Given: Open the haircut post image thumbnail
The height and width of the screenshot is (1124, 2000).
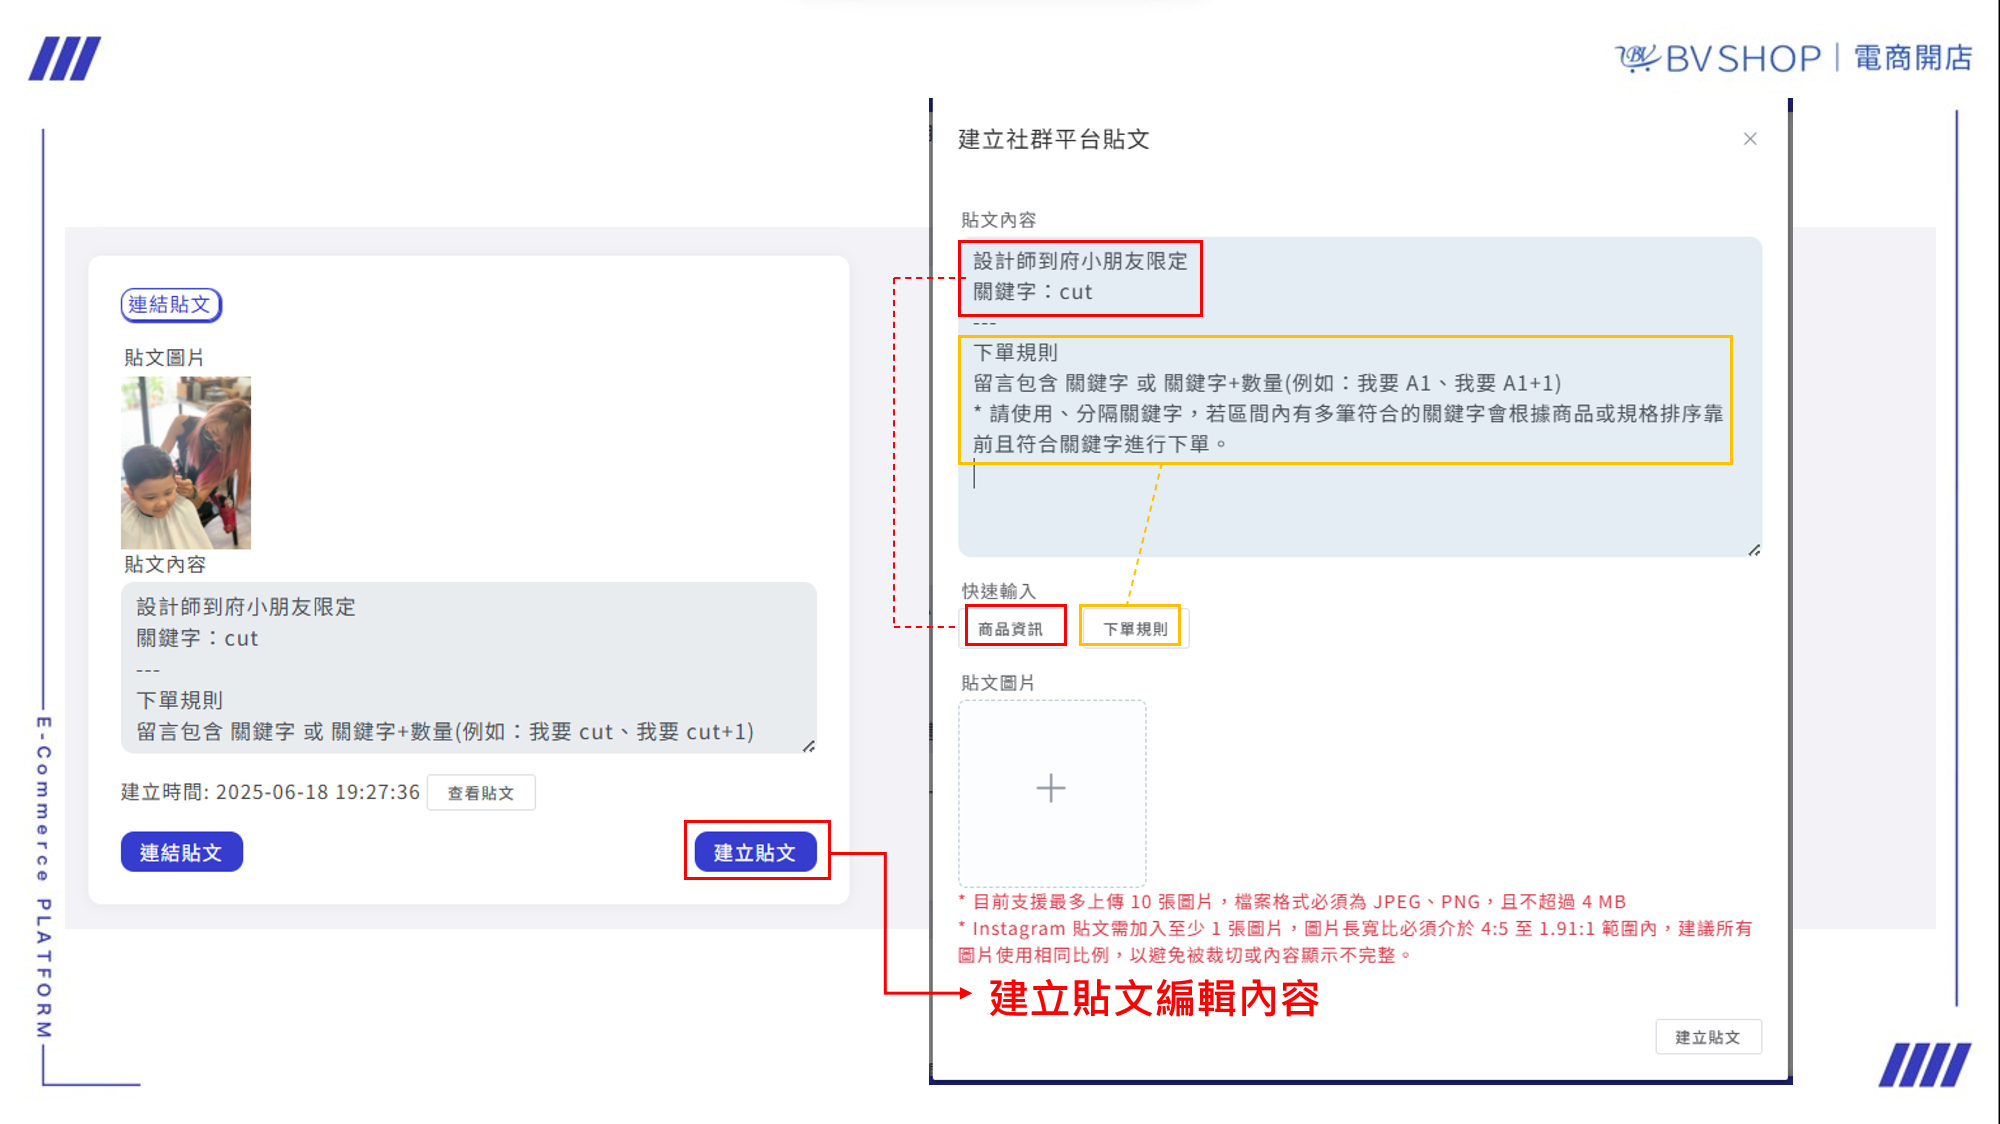Looking at the screenshot, I should click(186, 463).
